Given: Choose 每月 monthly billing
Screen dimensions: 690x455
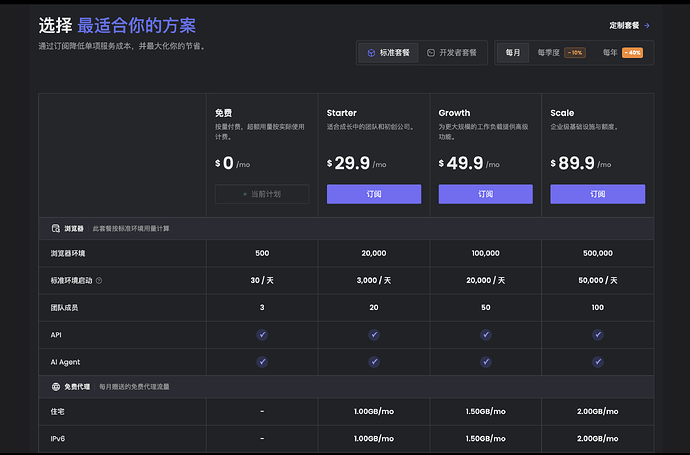Looking at the screenshot, I should pyautogui.click(x=513, y=53).
